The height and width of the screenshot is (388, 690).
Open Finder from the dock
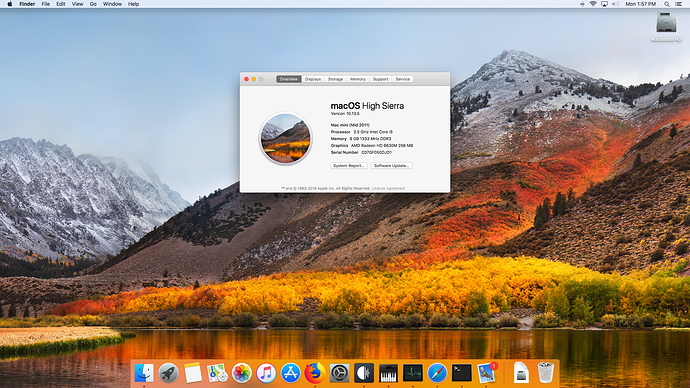click(x=144, y=373)
